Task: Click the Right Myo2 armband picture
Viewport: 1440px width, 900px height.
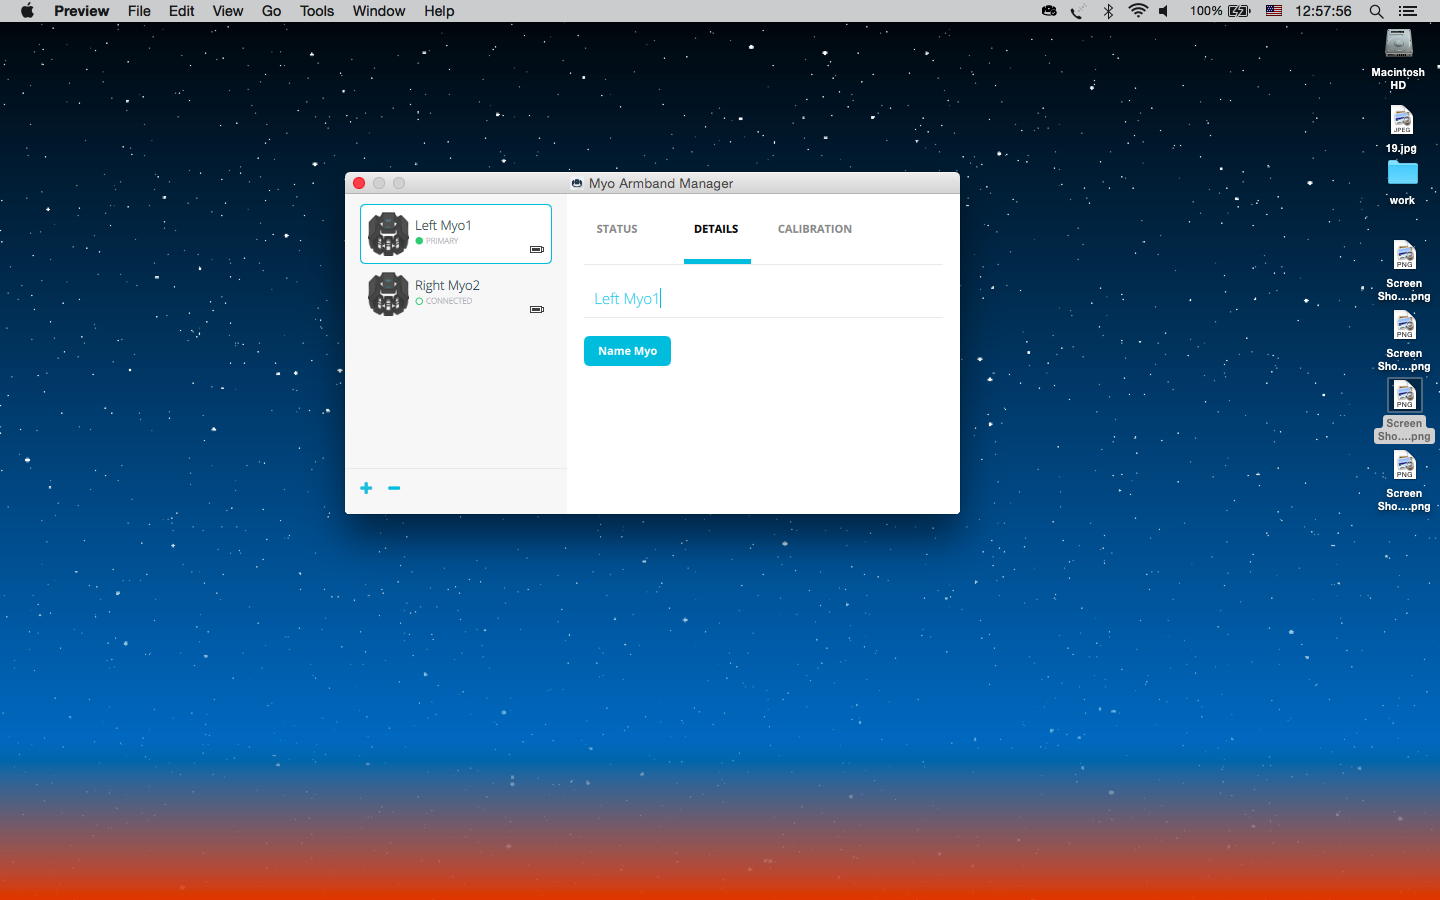Action: [388, 294]
